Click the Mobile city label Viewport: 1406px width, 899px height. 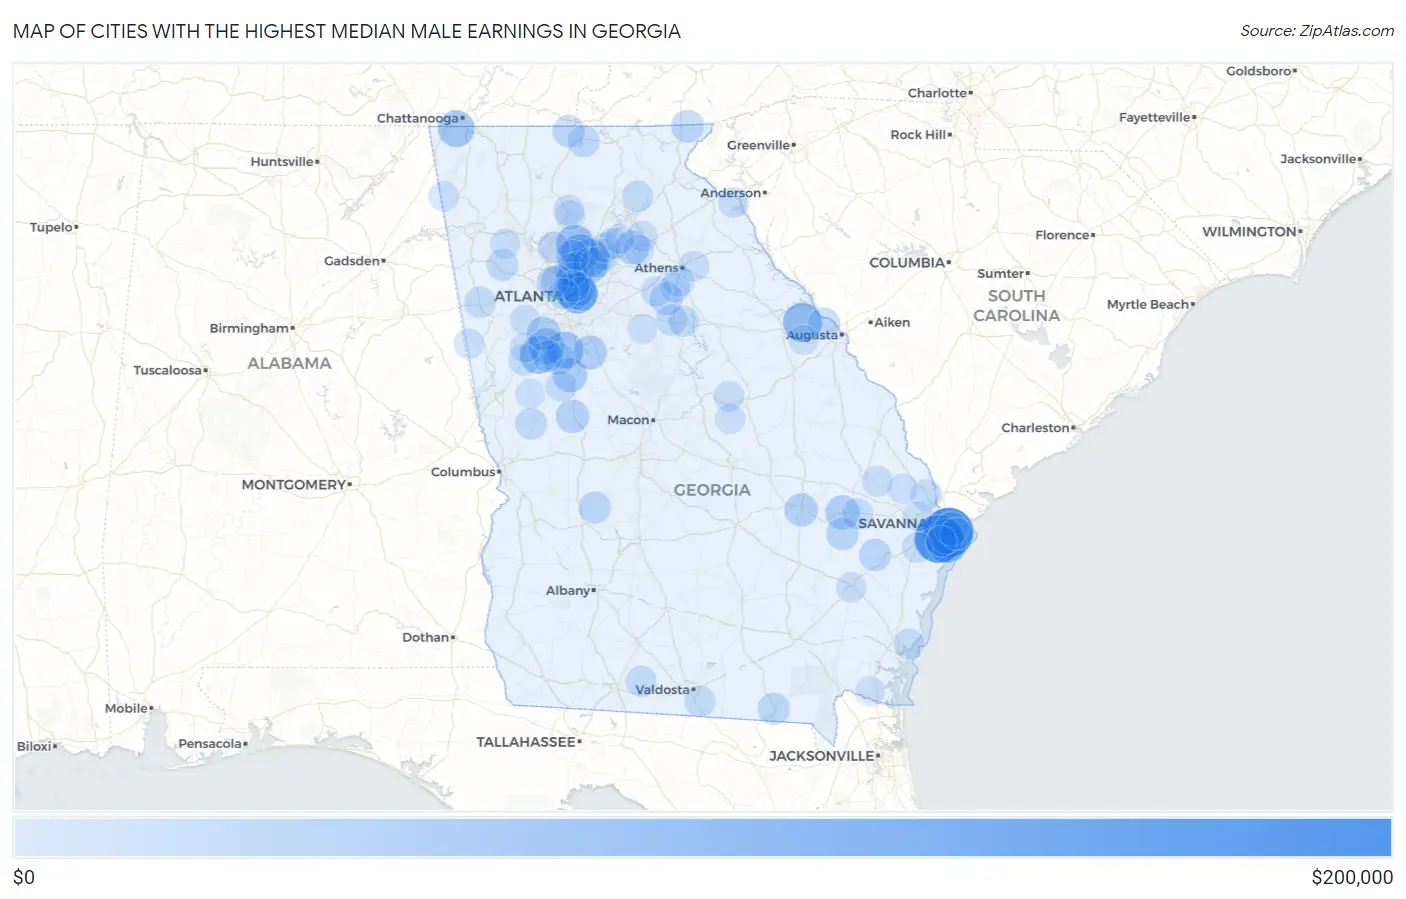pos(127,708)
